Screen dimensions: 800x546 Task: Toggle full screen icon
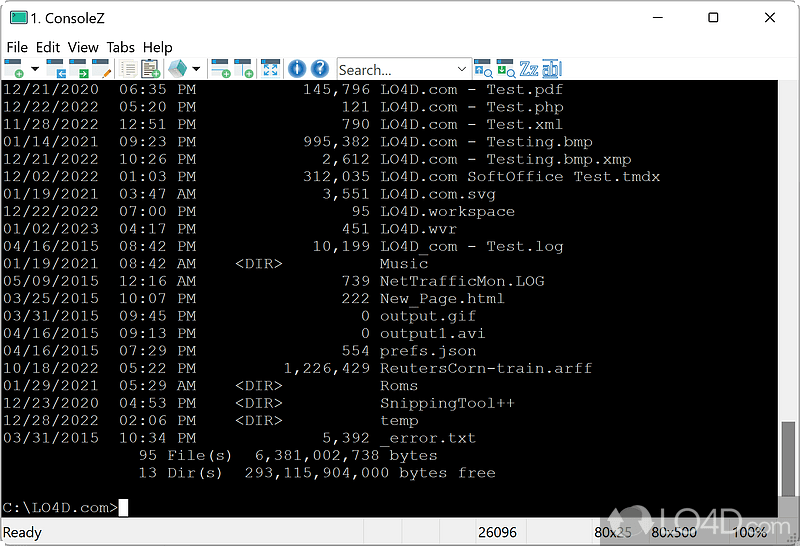click(x=270, y=69)
